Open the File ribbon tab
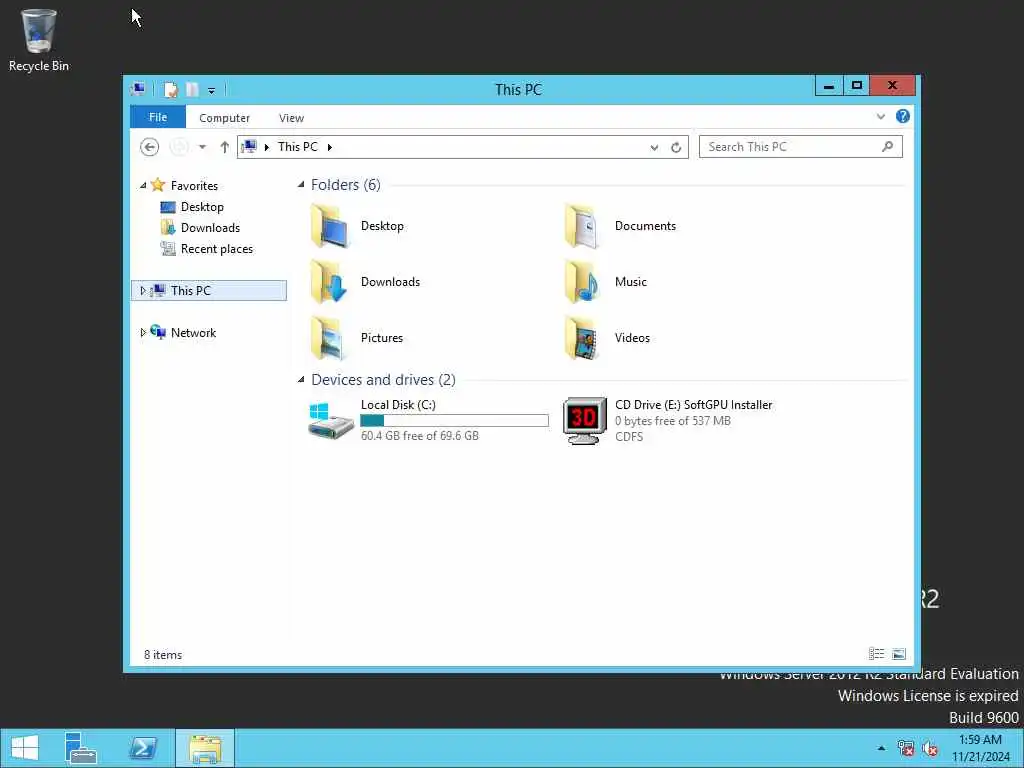Screen dimensions: 1024x768 158,118
